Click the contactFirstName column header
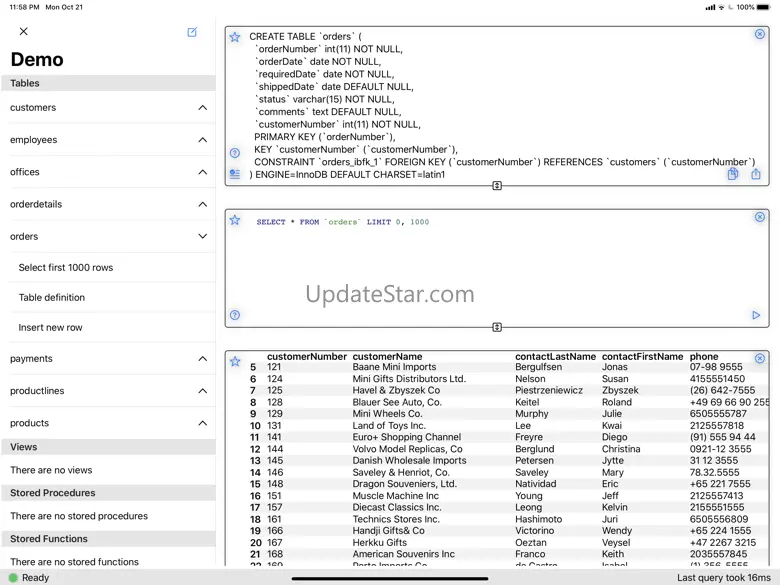This screenshot has width=780, height=585. tap(642, 356)
